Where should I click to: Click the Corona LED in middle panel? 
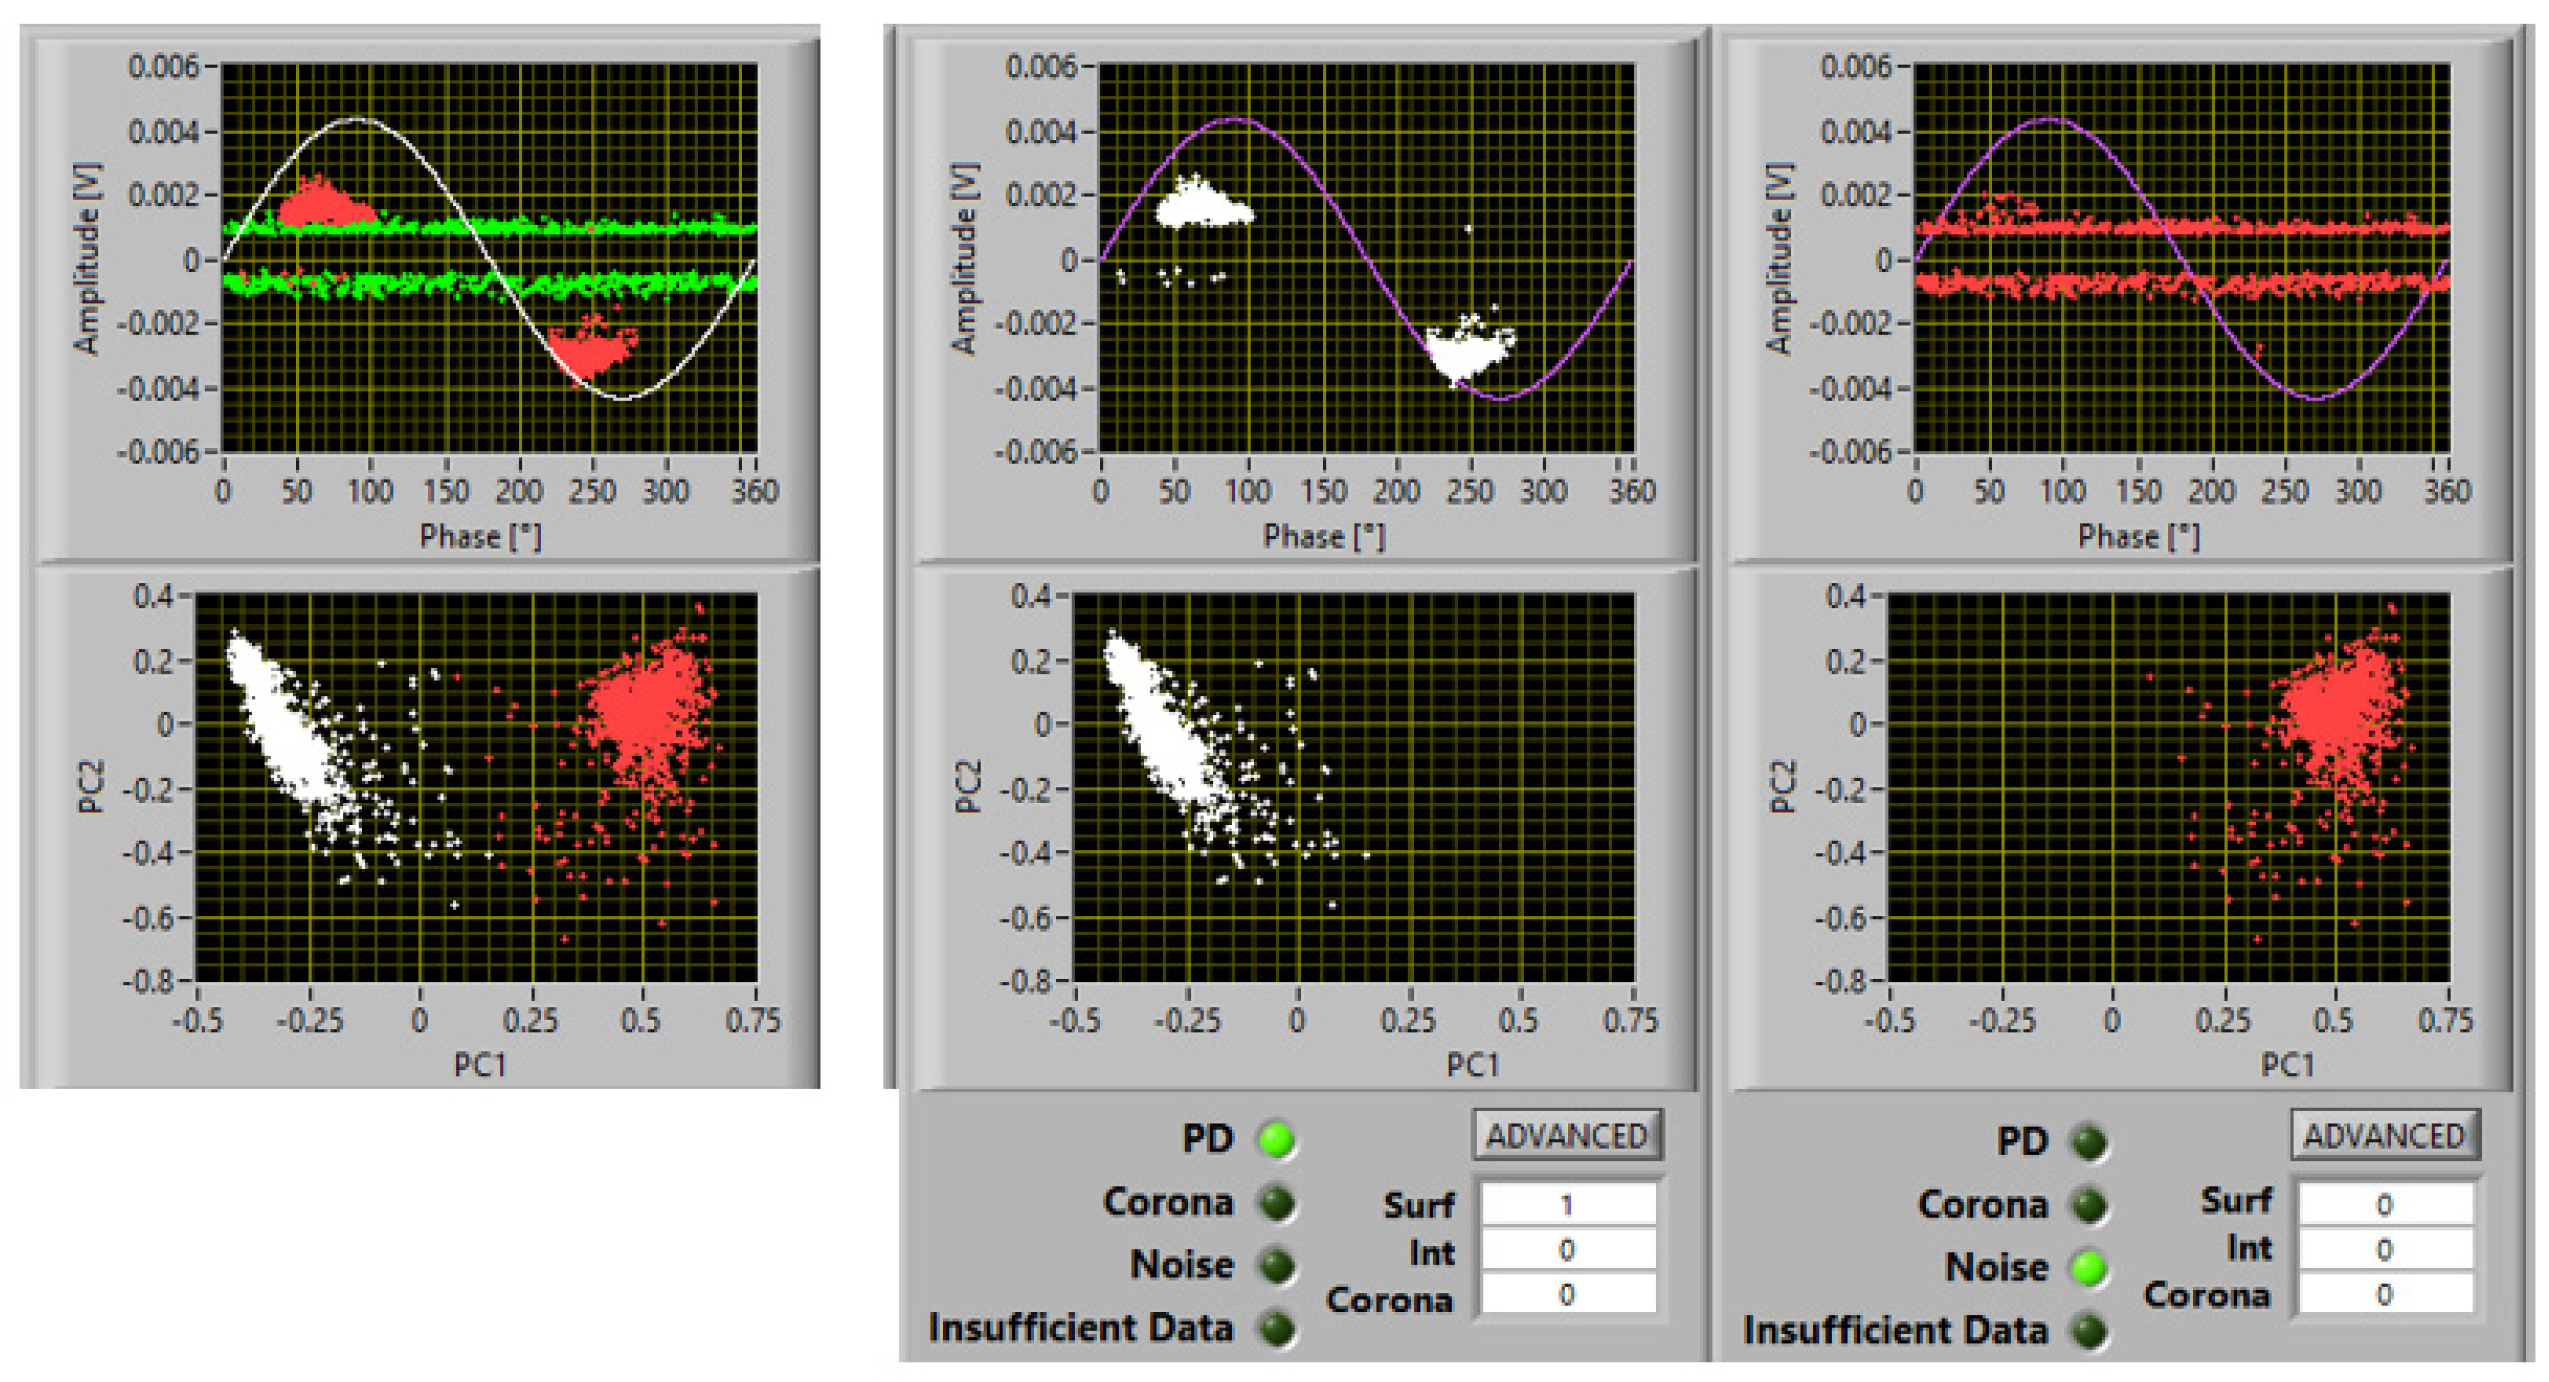(x=1276, y=1202)
